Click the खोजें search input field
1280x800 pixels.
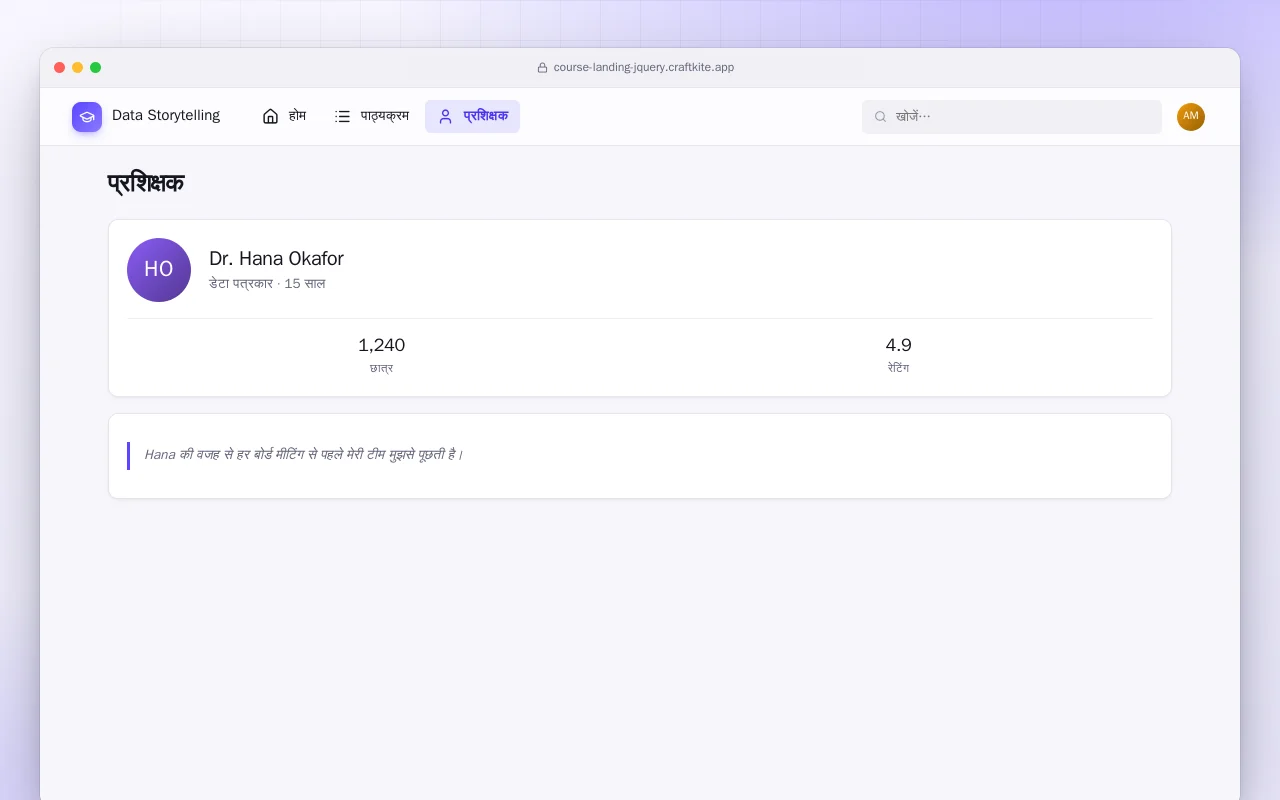tap(1012, 117)
